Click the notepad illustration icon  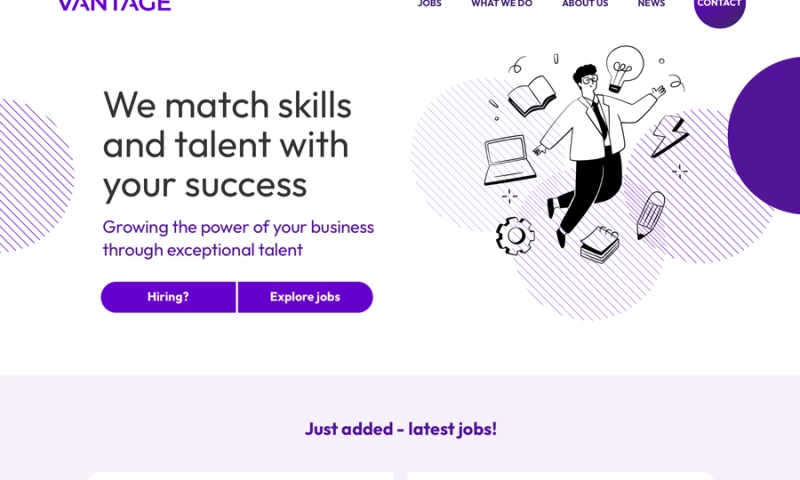599,244
